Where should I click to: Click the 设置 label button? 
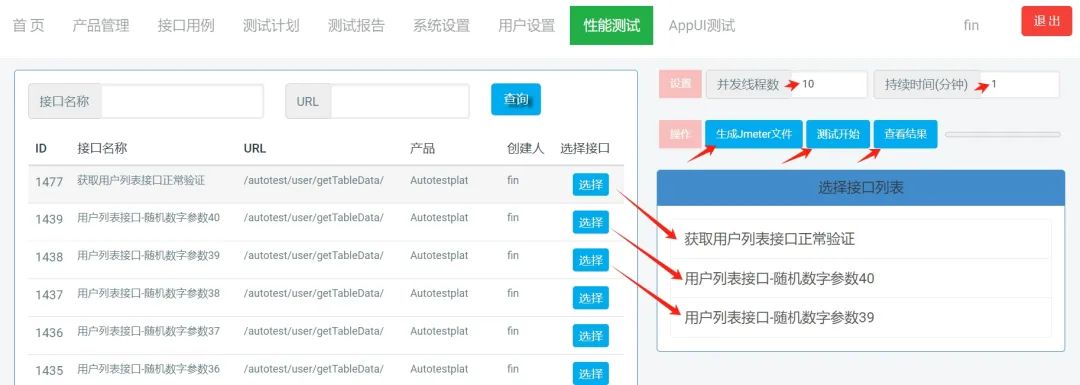point(681,83)
